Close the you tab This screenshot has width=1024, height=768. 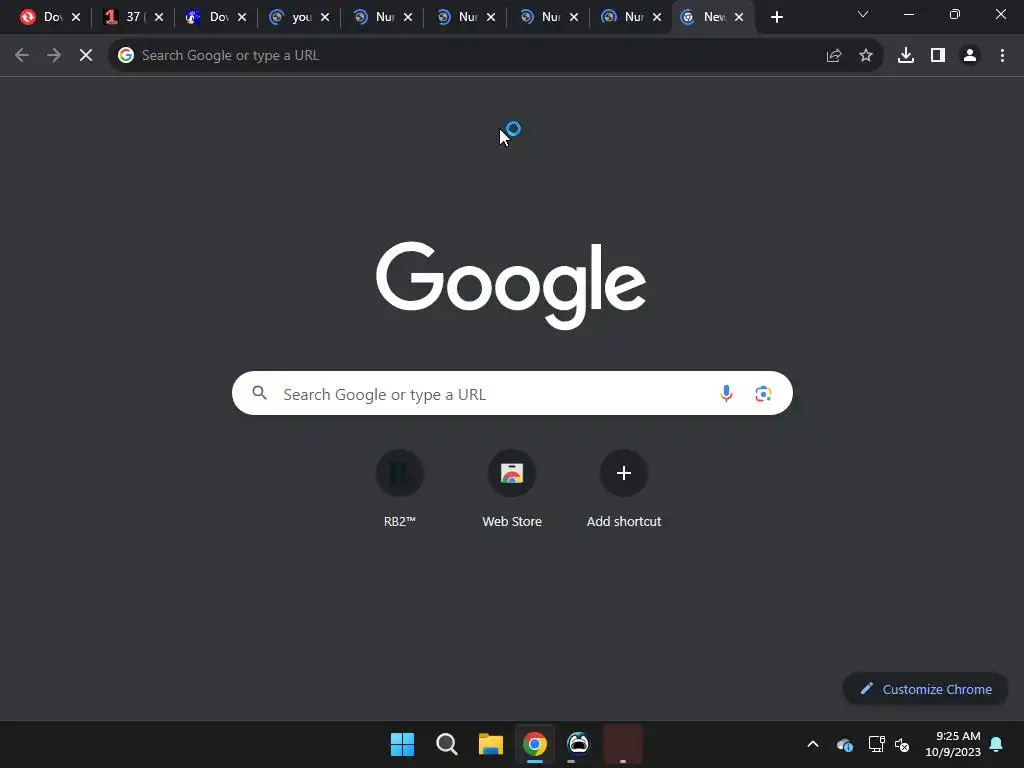tap(325, 17)
